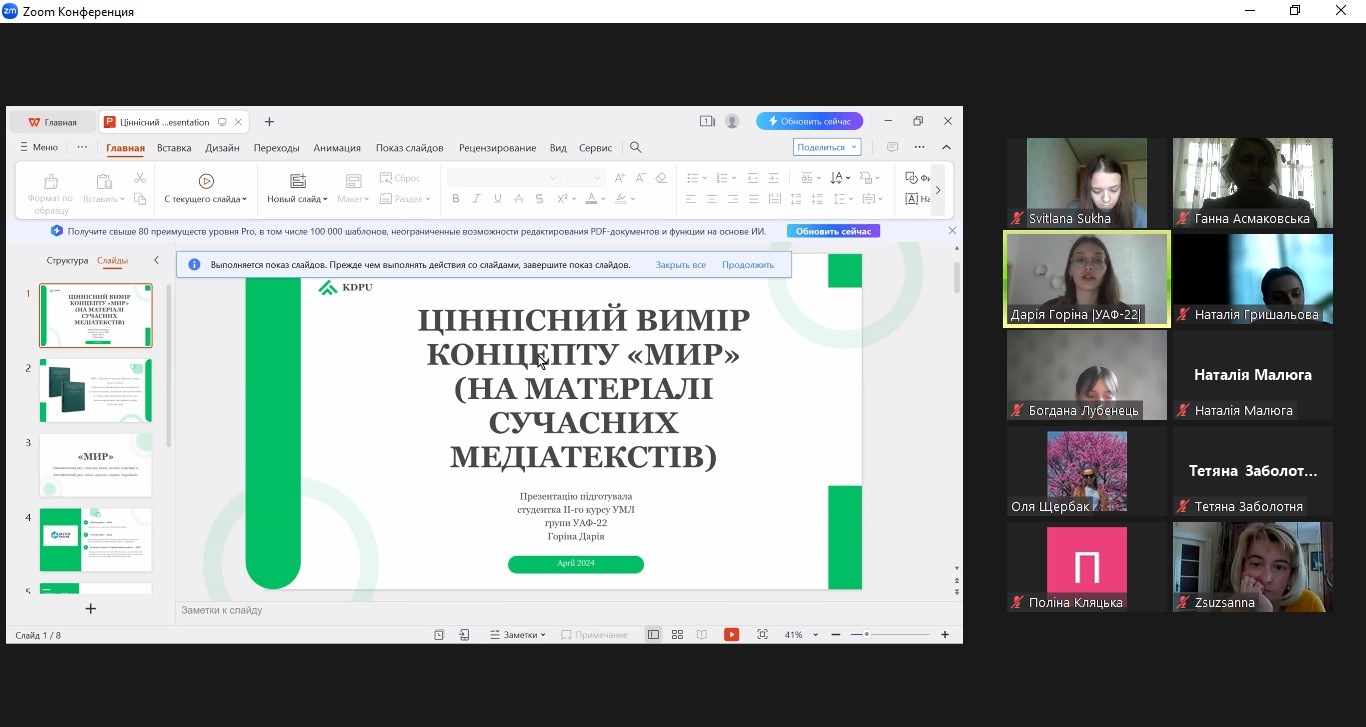The image size is (1366, 727).
Task: Click increase indent icon
Action: [x=774, y=178]
